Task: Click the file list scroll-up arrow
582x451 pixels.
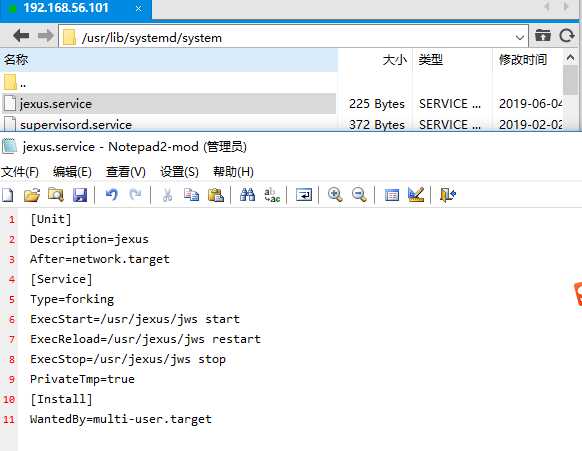Action: pos(570,58)
